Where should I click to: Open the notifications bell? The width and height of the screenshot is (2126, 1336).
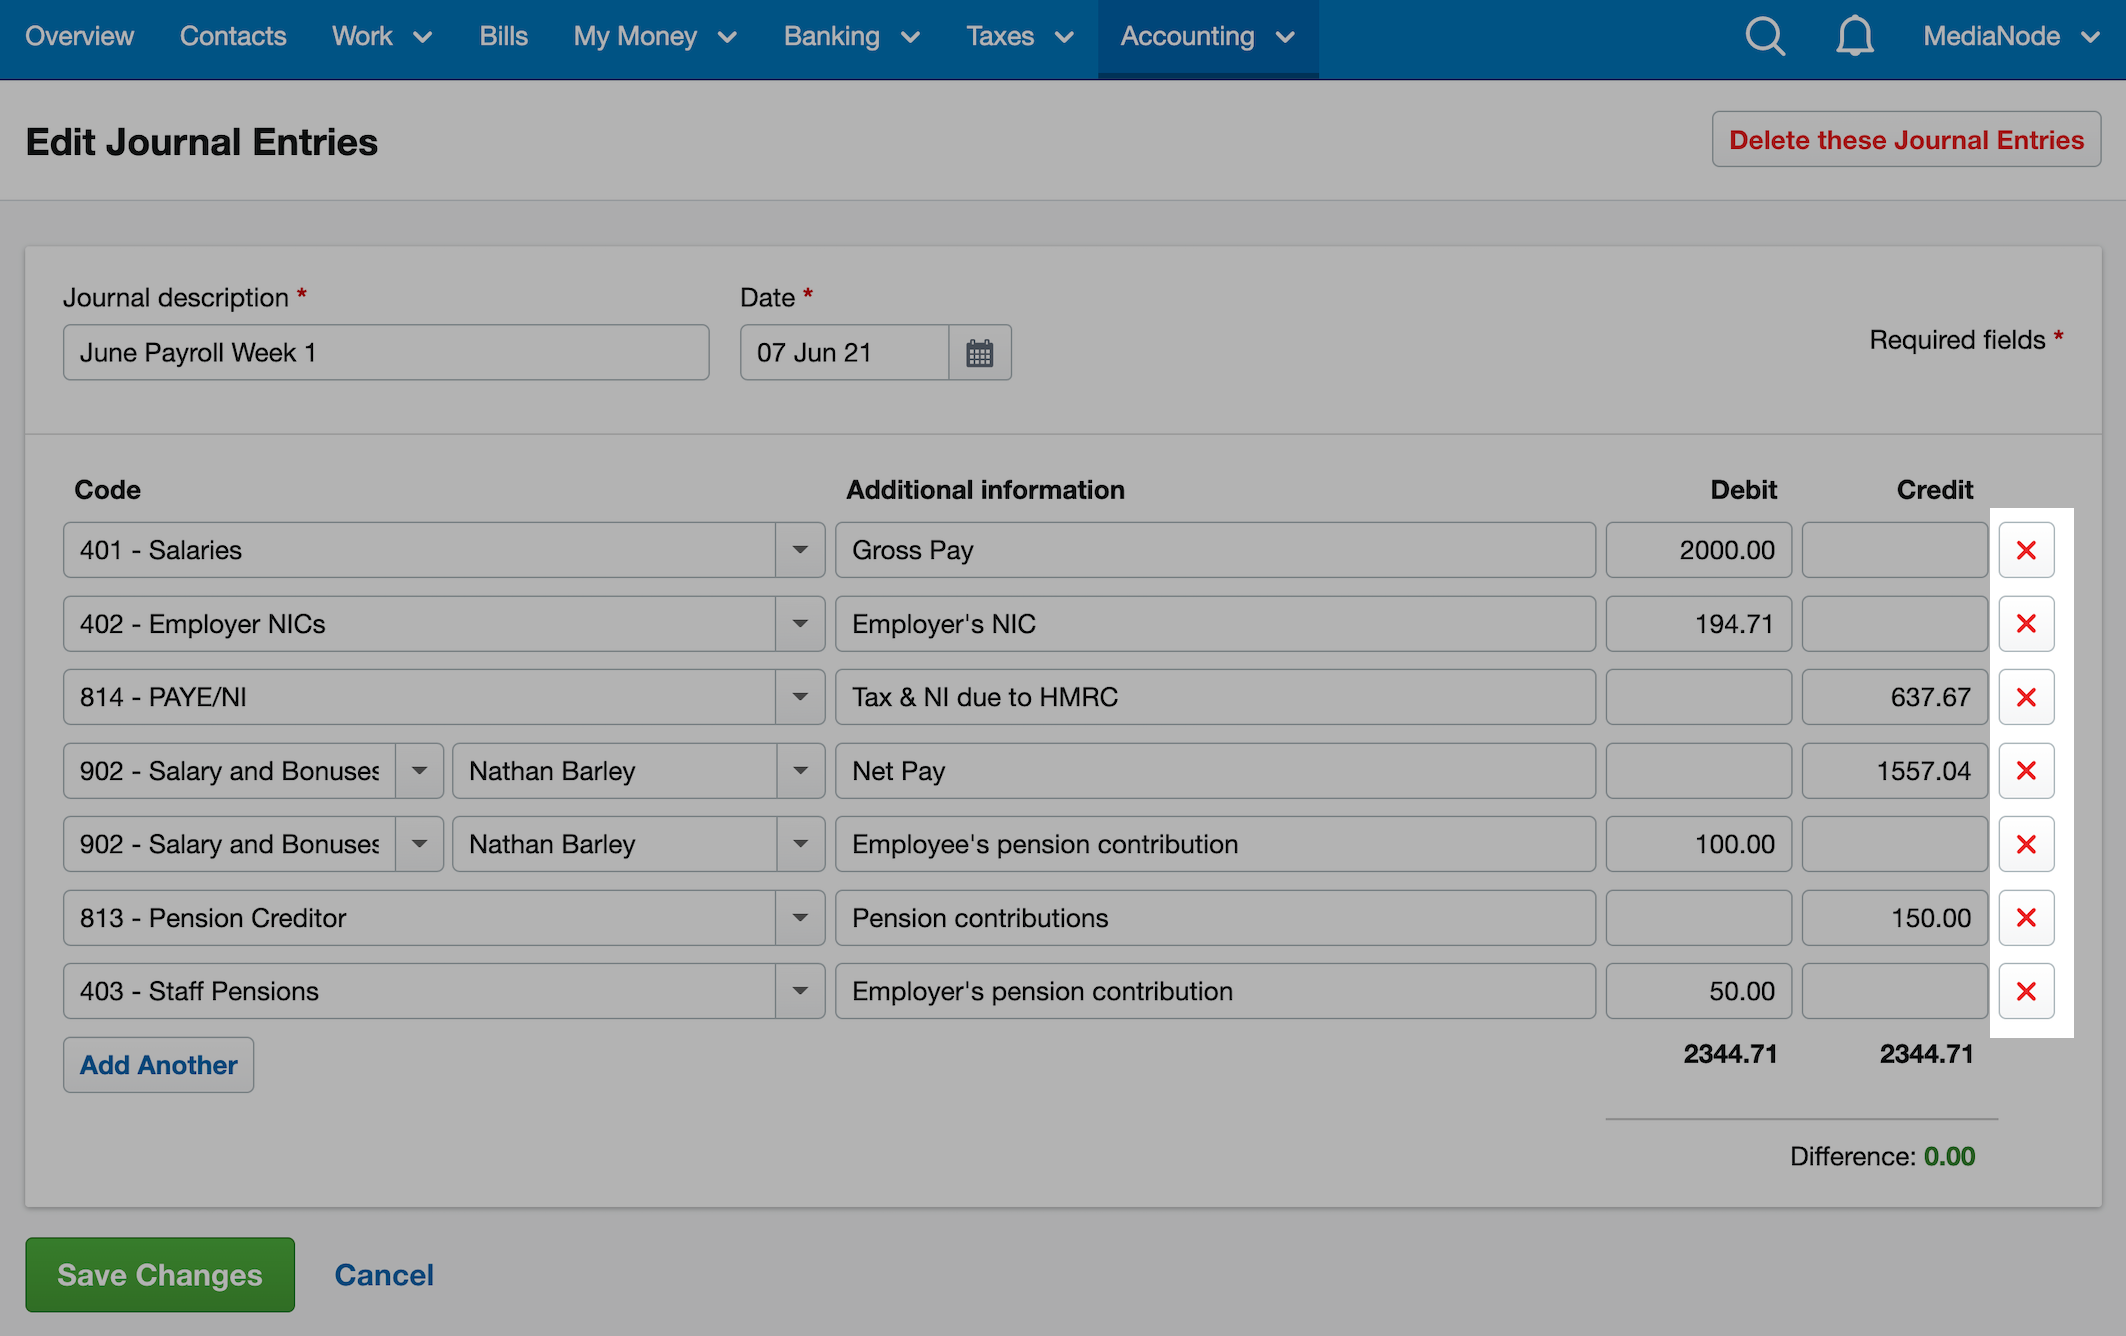pyautogui.click(x=1854, y=37)
